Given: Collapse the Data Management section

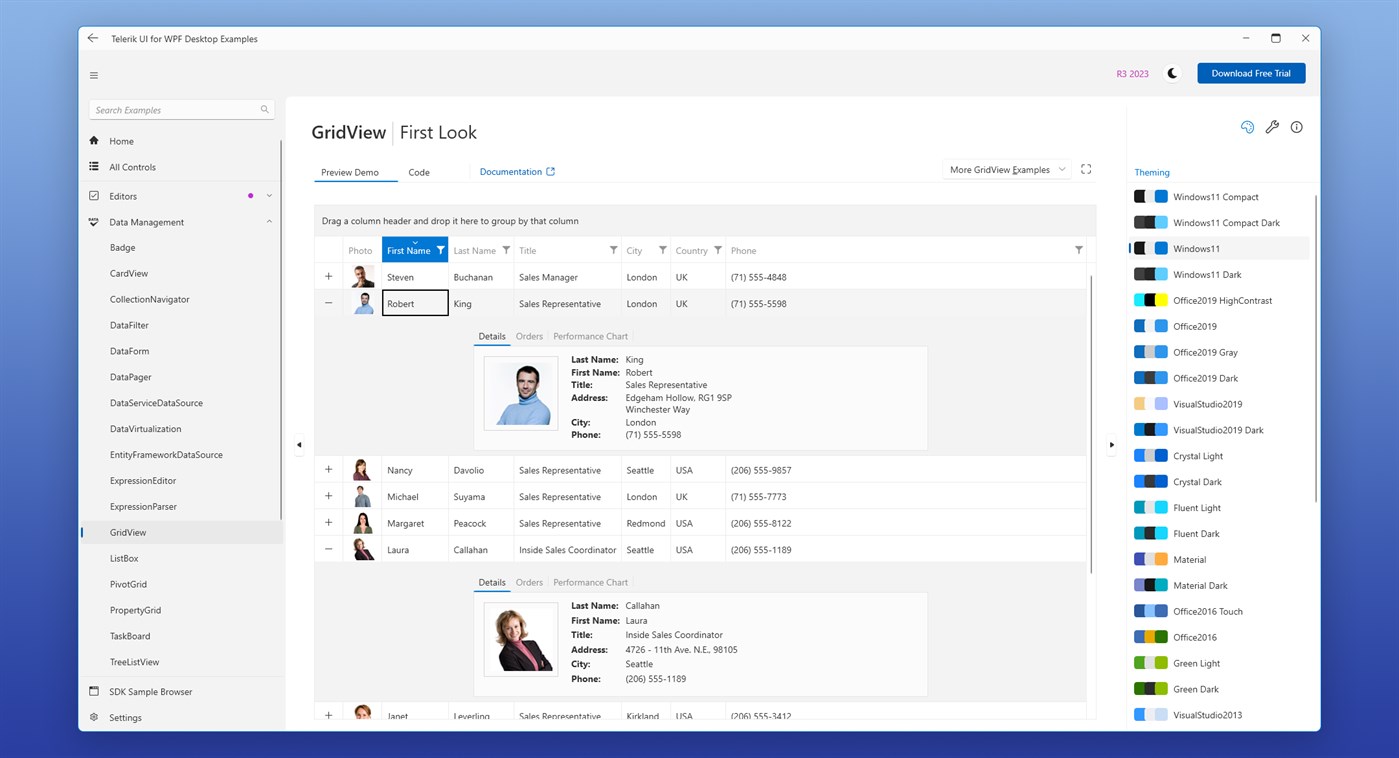Looking at the screenshot, I should [x=268, y=221].
